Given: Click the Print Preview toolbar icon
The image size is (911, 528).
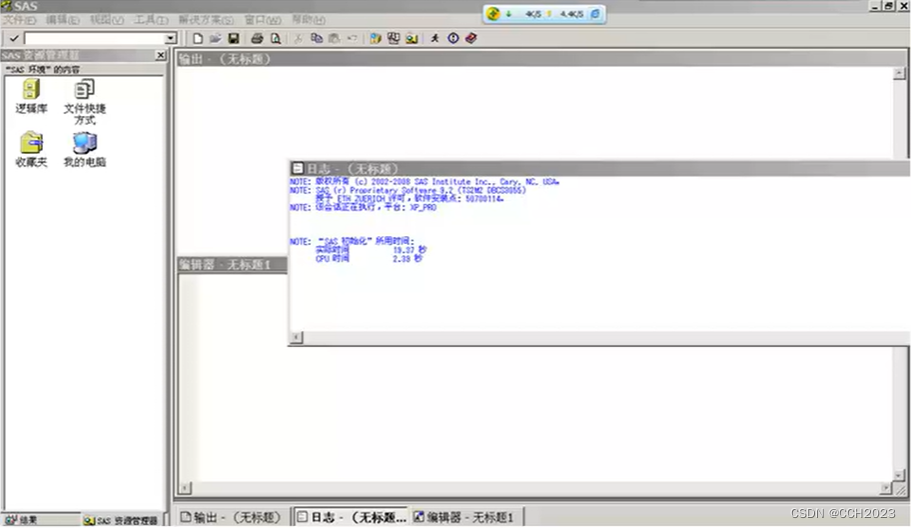Looking at the screenshot, I should 275,38.
